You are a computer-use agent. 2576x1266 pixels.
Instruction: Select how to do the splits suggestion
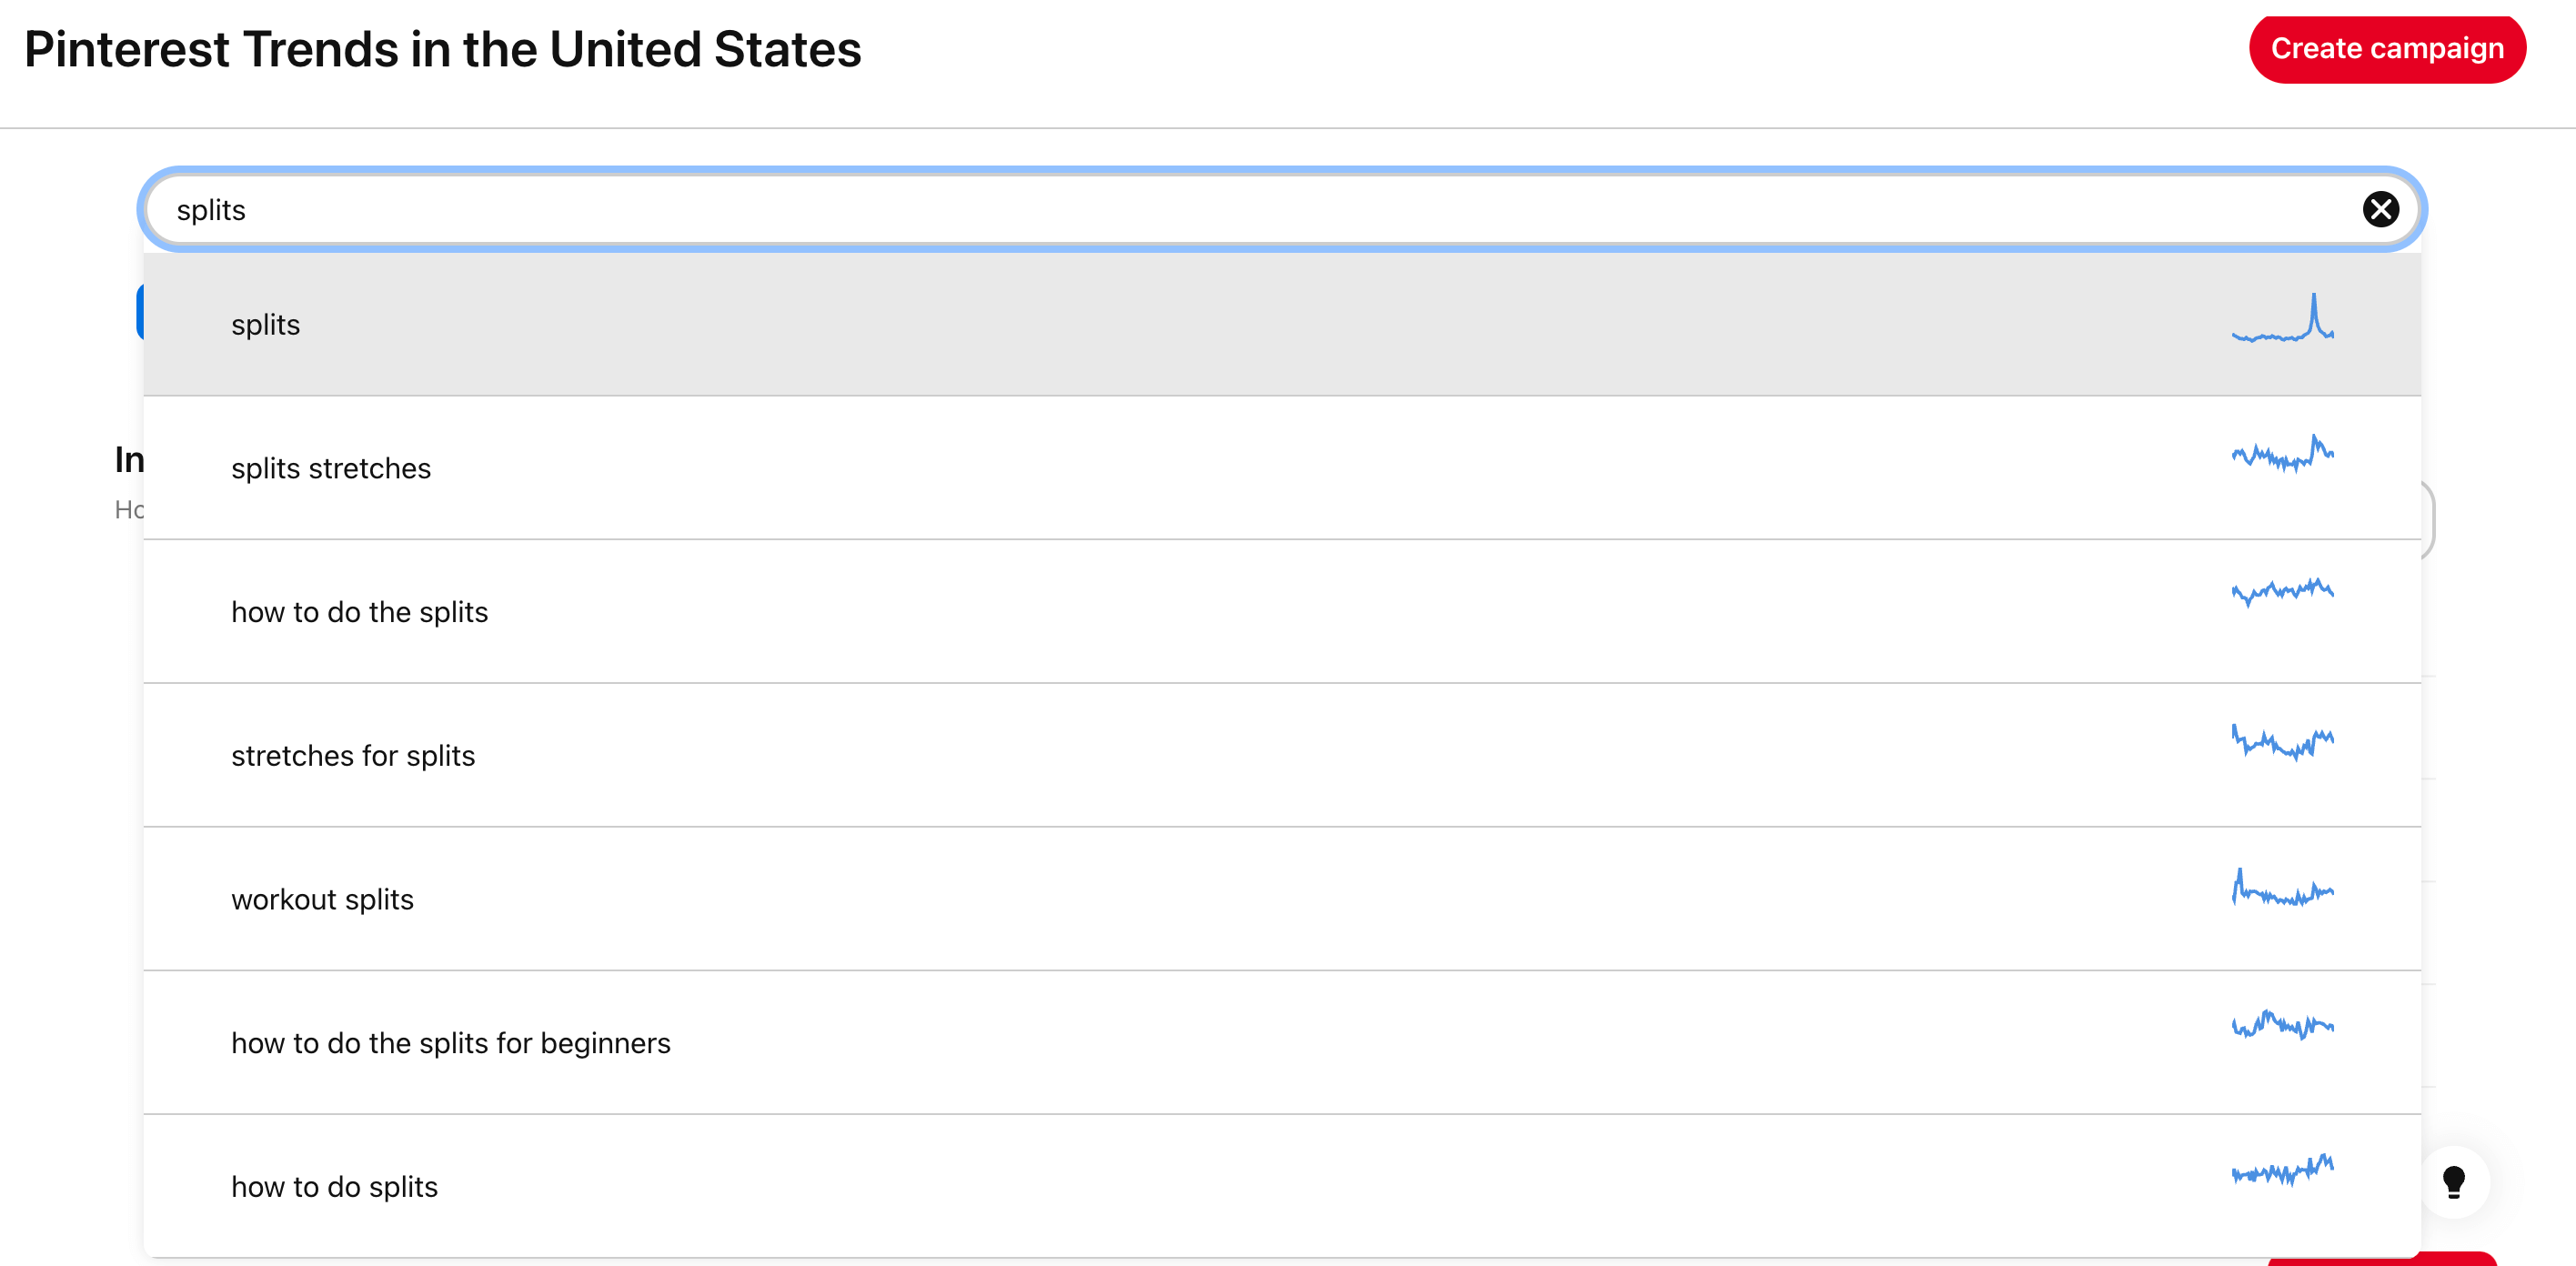[x=1282, y=612]
